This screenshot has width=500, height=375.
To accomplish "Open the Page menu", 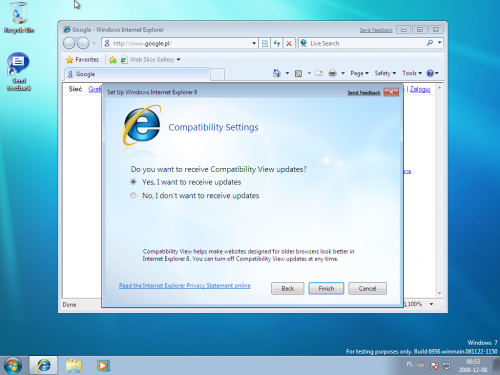I will pos(359,73).
